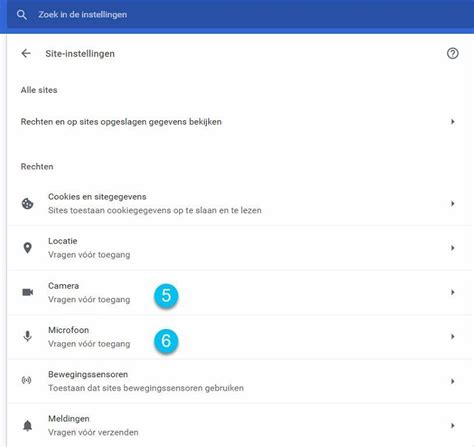
Task: Open the help question mark icon
Action: point(452,53)
